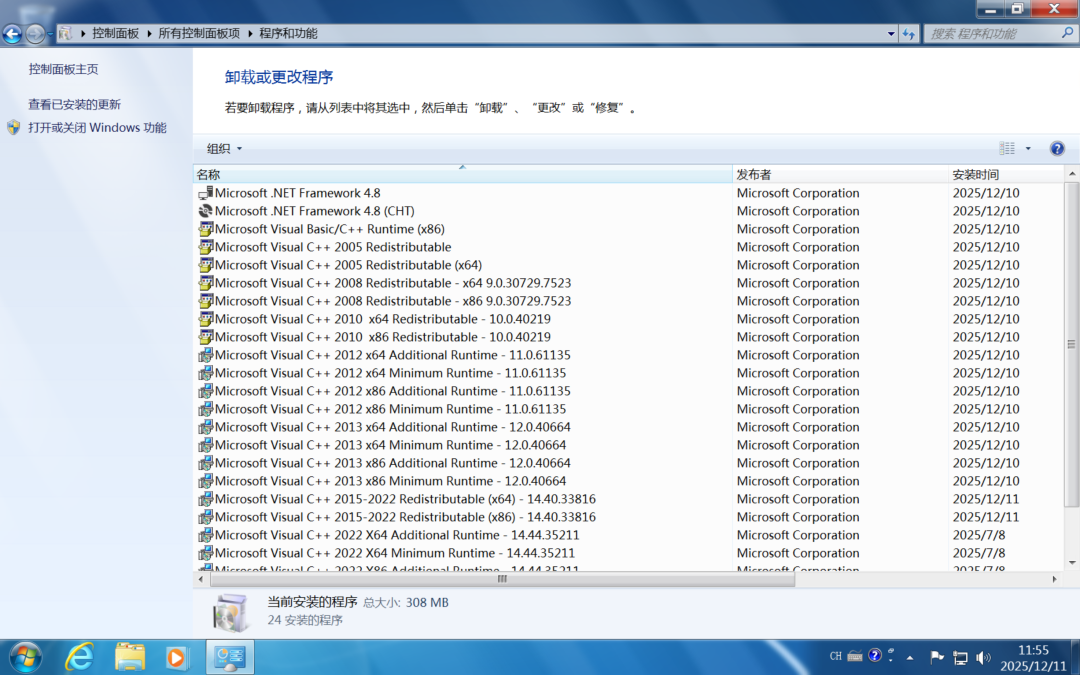Click the 所有控制面板项 breadcrumb
Screen dimensions: 1080x675
199,33
